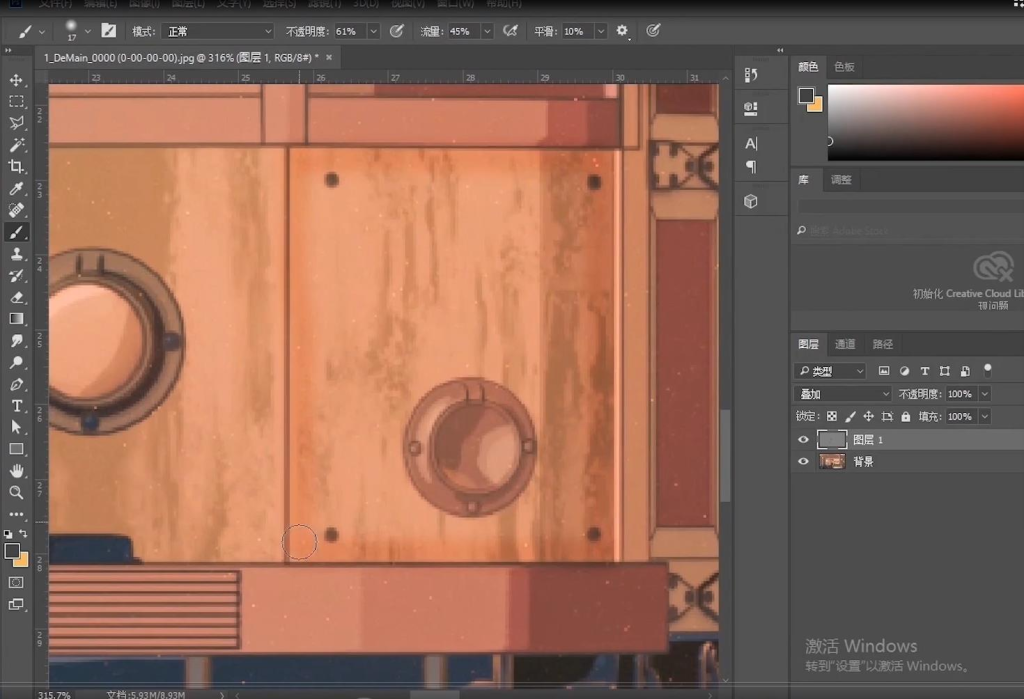Select the Healing Brush tool
The image size is (1024, 699).
point(16,210)
